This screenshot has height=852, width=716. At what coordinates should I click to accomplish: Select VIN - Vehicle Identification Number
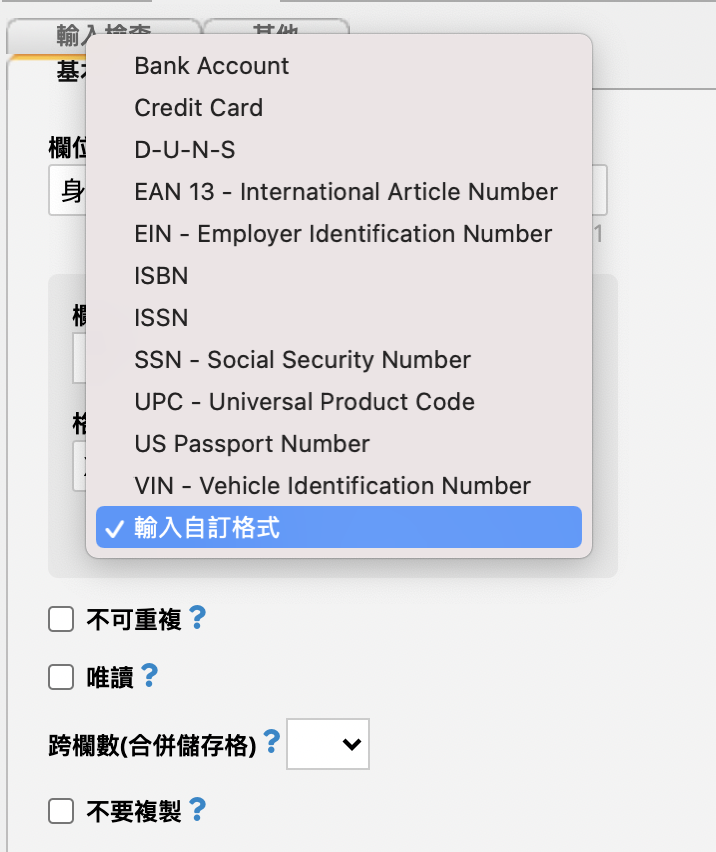[x=332, y=486]
